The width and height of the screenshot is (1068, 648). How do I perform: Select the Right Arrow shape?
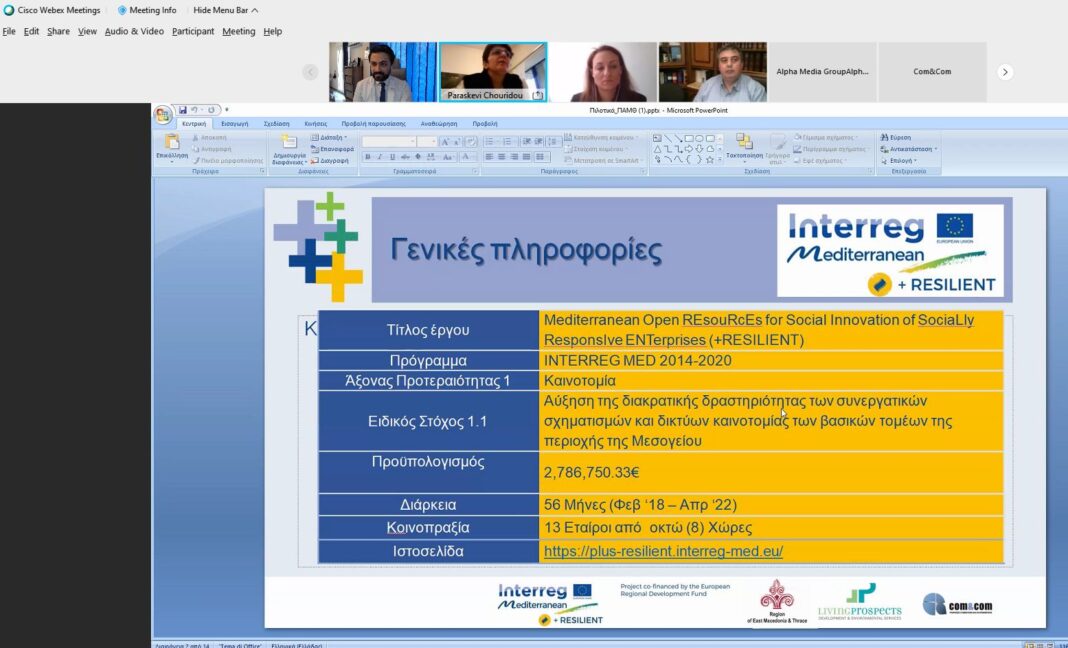point(689,149)
